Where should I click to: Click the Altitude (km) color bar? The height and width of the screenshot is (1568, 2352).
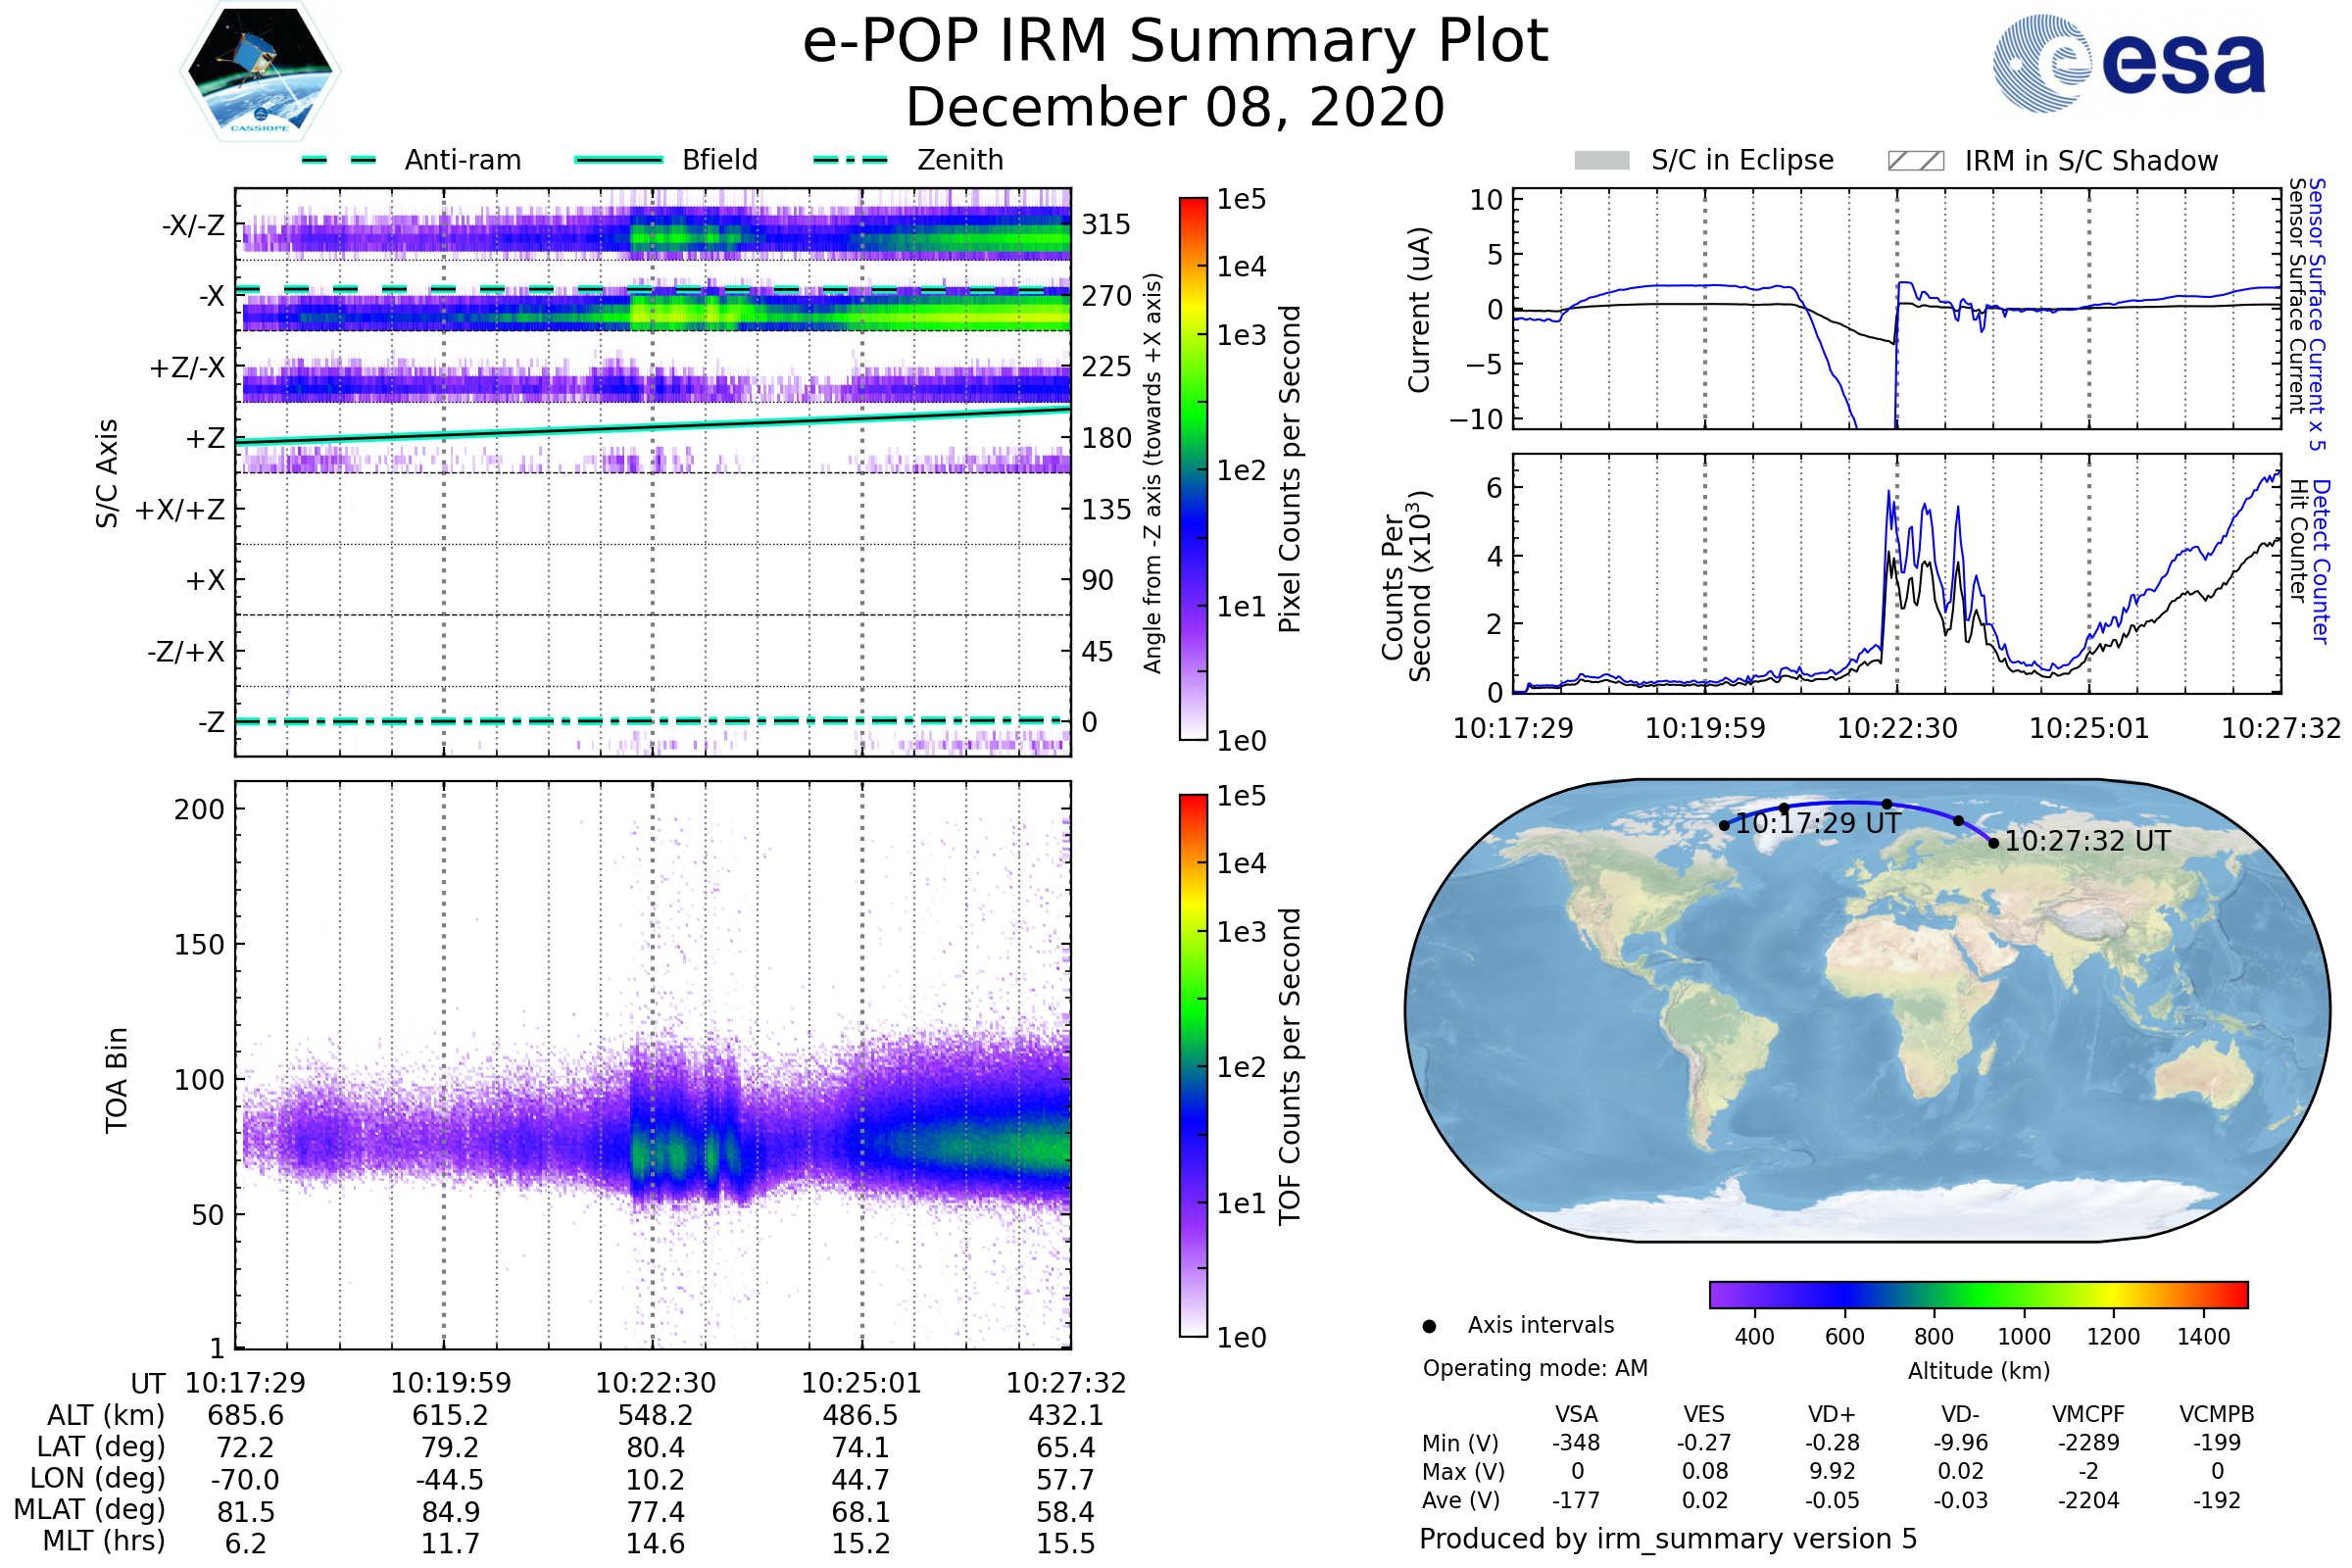point(1978,1294)
